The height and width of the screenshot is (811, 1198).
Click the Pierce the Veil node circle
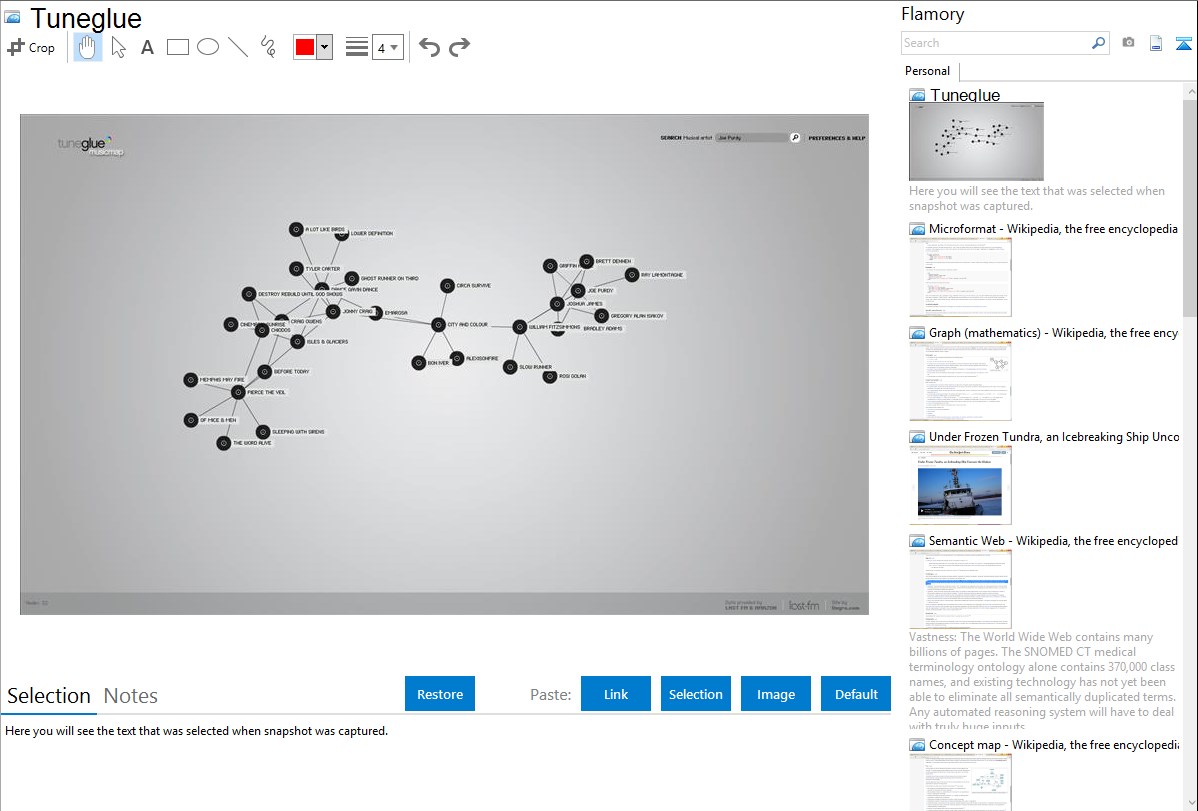coord(238,392)
